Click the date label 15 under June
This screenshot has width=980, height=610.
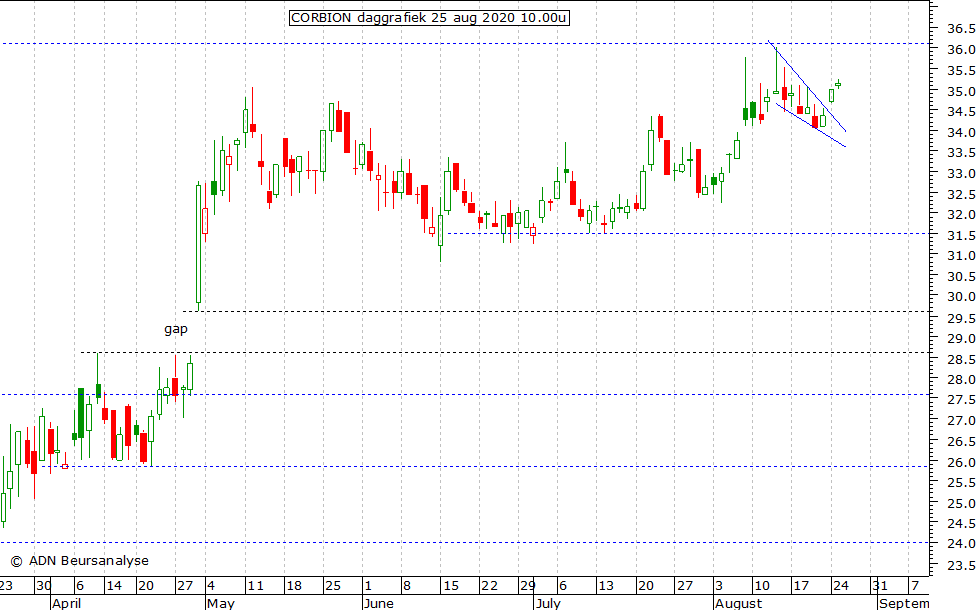pyautogui.click(x=450, y=586)
